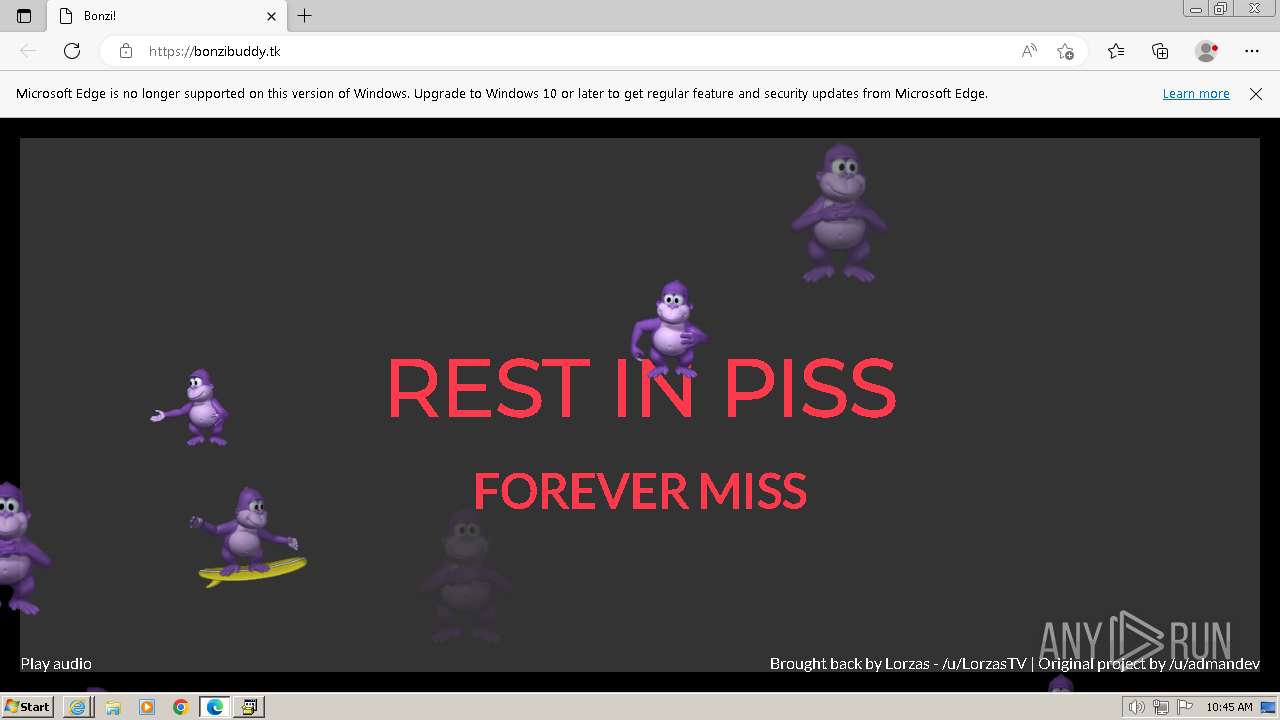Viewport: 1280px width, 720px height.
Task: Dismiss the Edge unsupported notification bar
Action: tap(1256, 94)
